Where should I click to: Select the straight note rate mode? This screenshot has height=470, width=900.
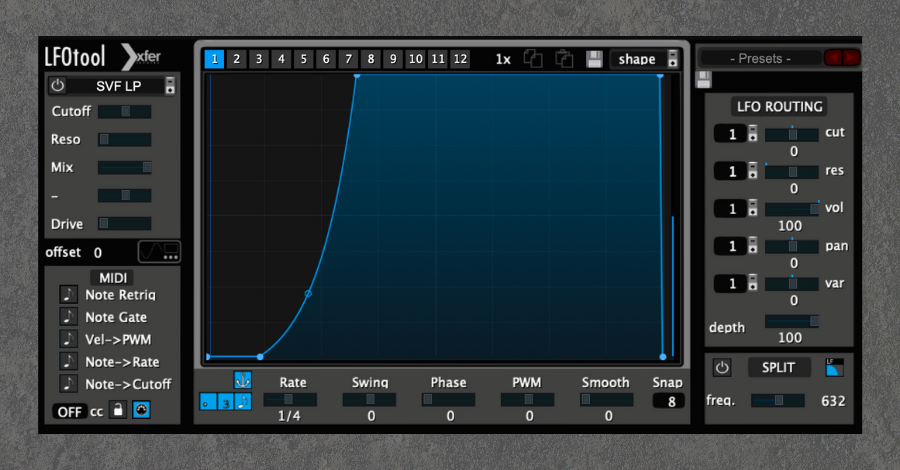pyautogui.click(x=243, y=402)
